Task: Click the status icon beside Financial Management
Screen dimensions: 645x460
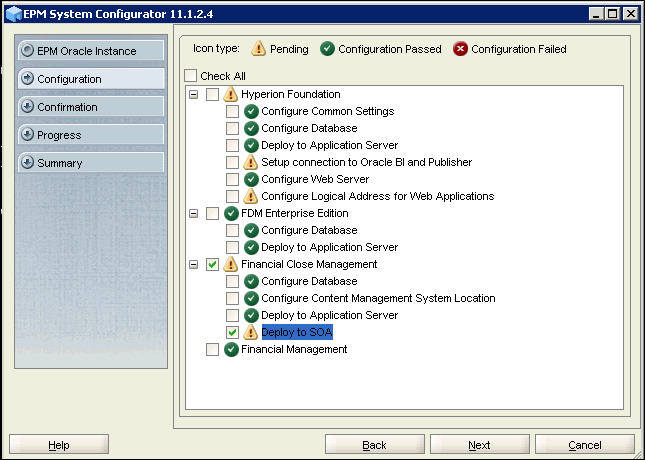Action: (x=231, y=349)
